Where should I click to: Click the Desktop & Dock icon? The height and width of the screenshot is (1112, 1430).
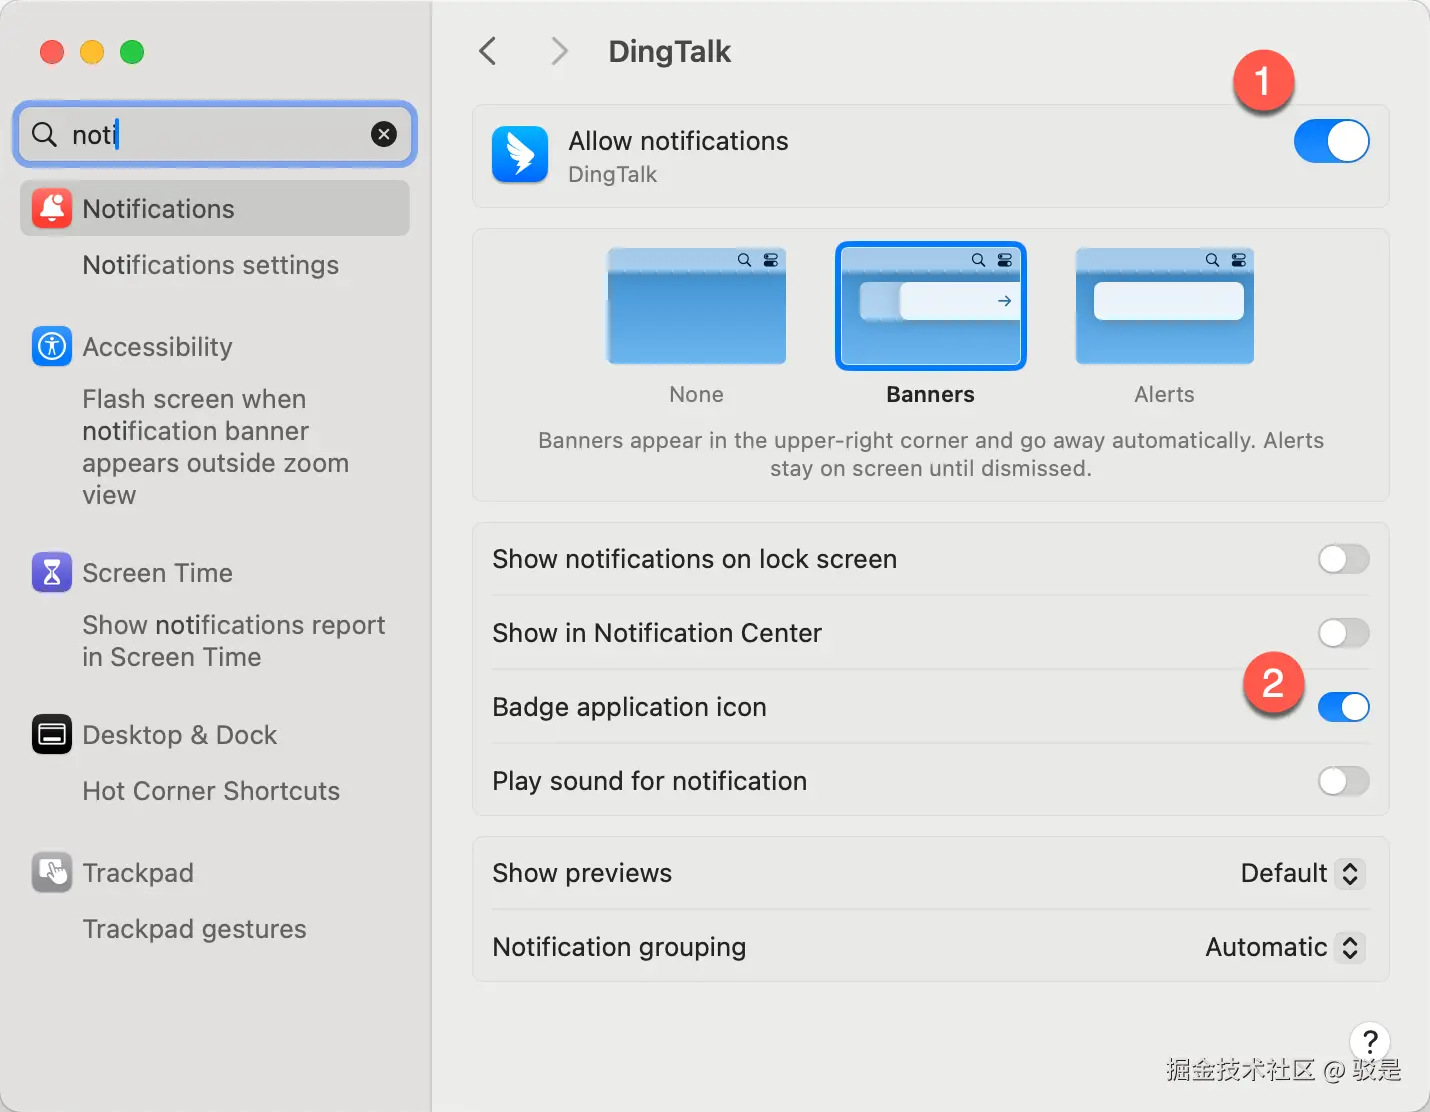[52, 734]
